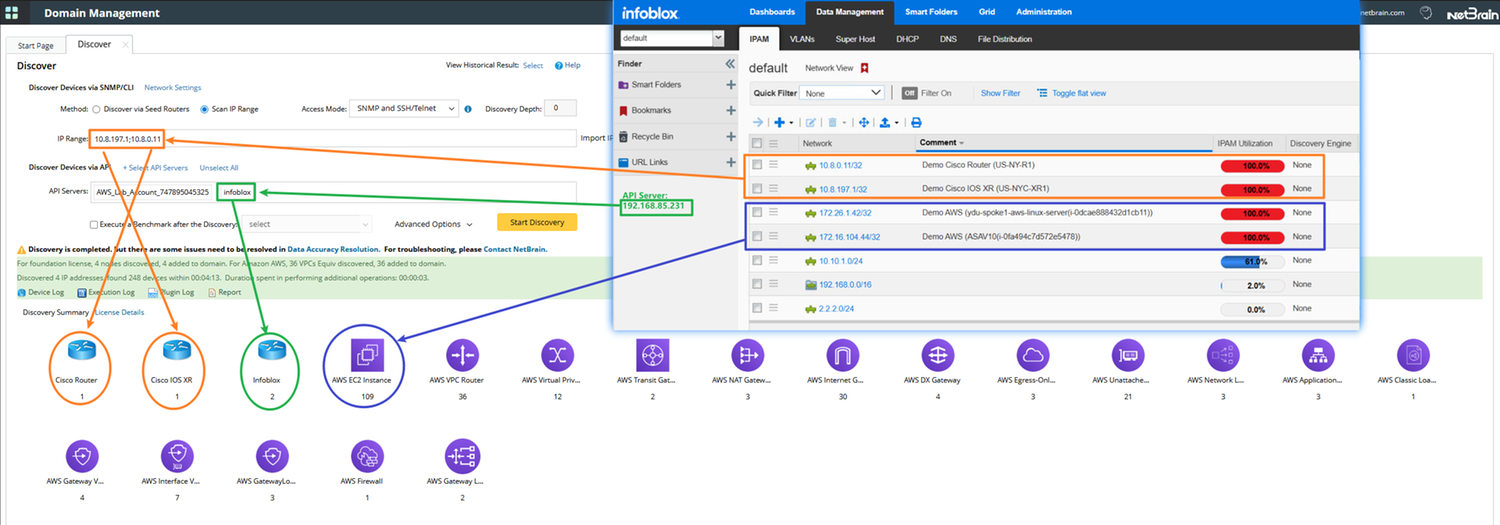Switch to the Start Page tab
The height and width of the screenshot is (525, 1500).
coord(36,45)
